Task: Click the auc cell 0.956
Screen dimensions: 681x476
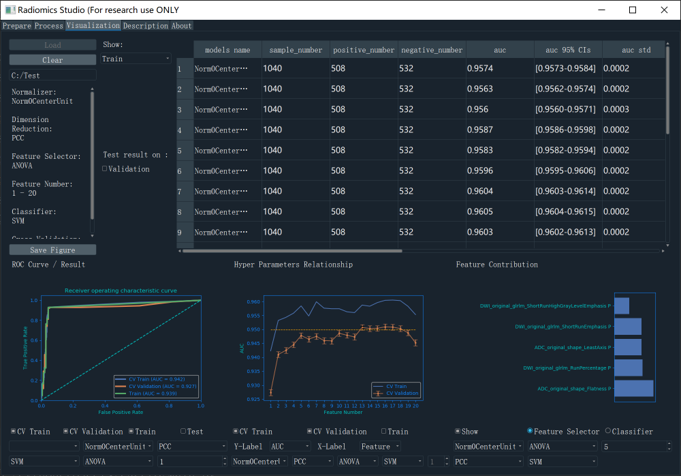Action: pos(500,109)
